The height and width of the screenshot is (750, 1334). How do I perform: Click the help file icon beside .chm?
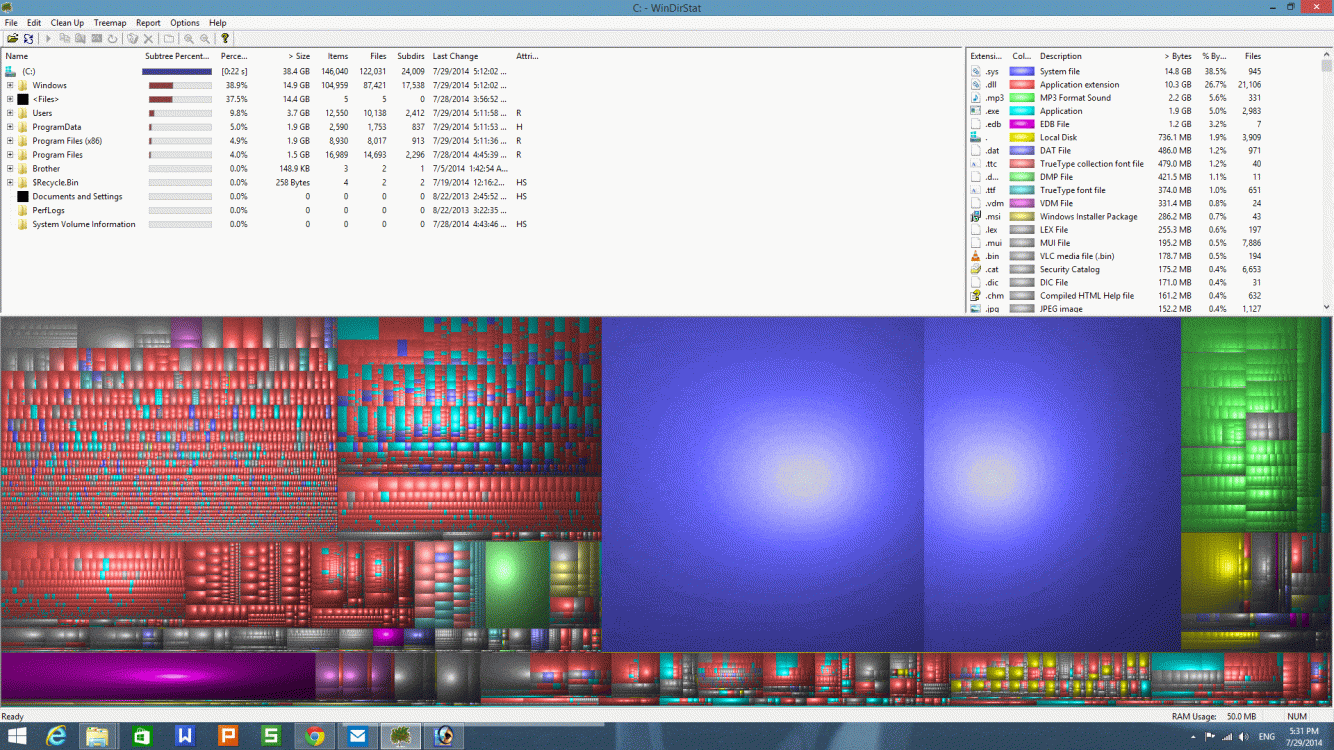[x=976, y=296]
